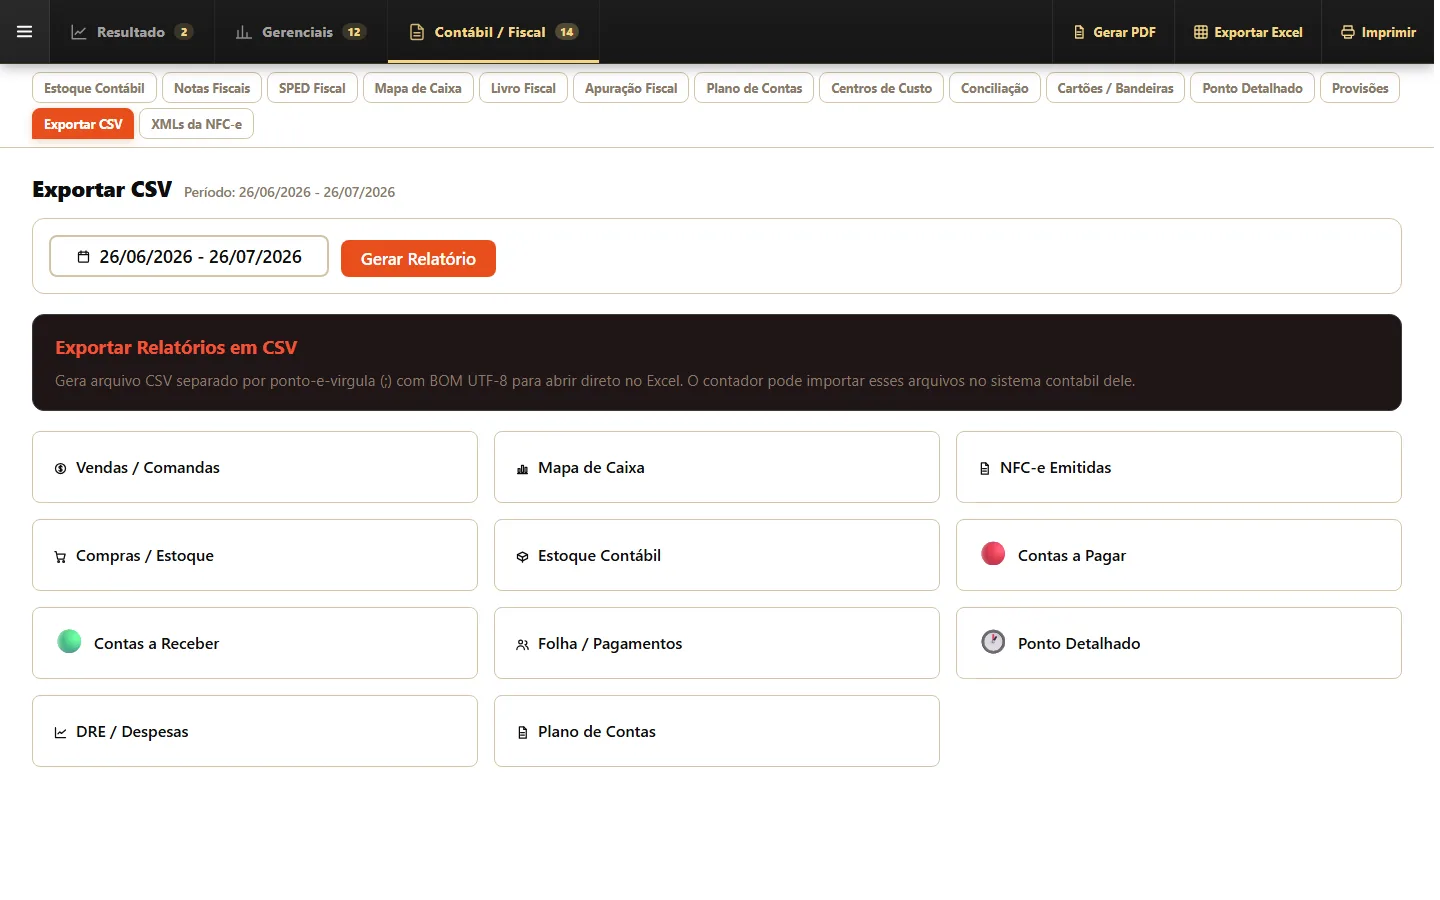Image resolution: width=1440 pixels, height=900 pixels.
Task: Click the badge 12 on Gerenciais
Action: pos(354,32)
